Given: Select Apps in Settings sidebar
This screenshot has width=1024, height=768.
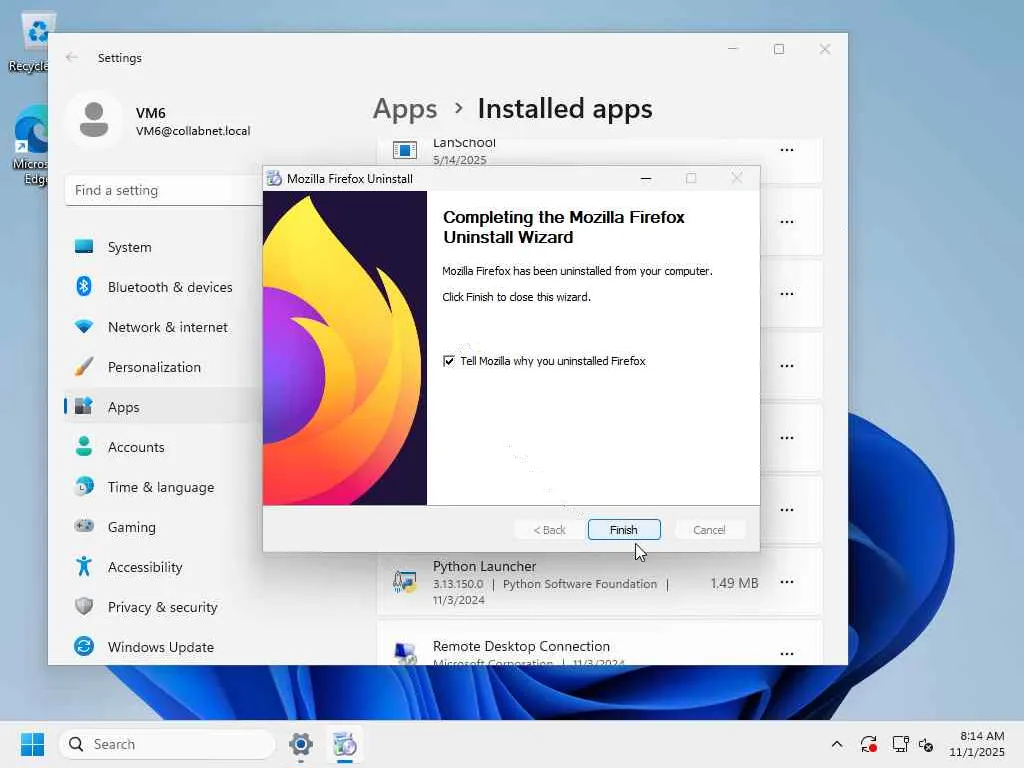Looking at the screenshot, I should 162,407.
